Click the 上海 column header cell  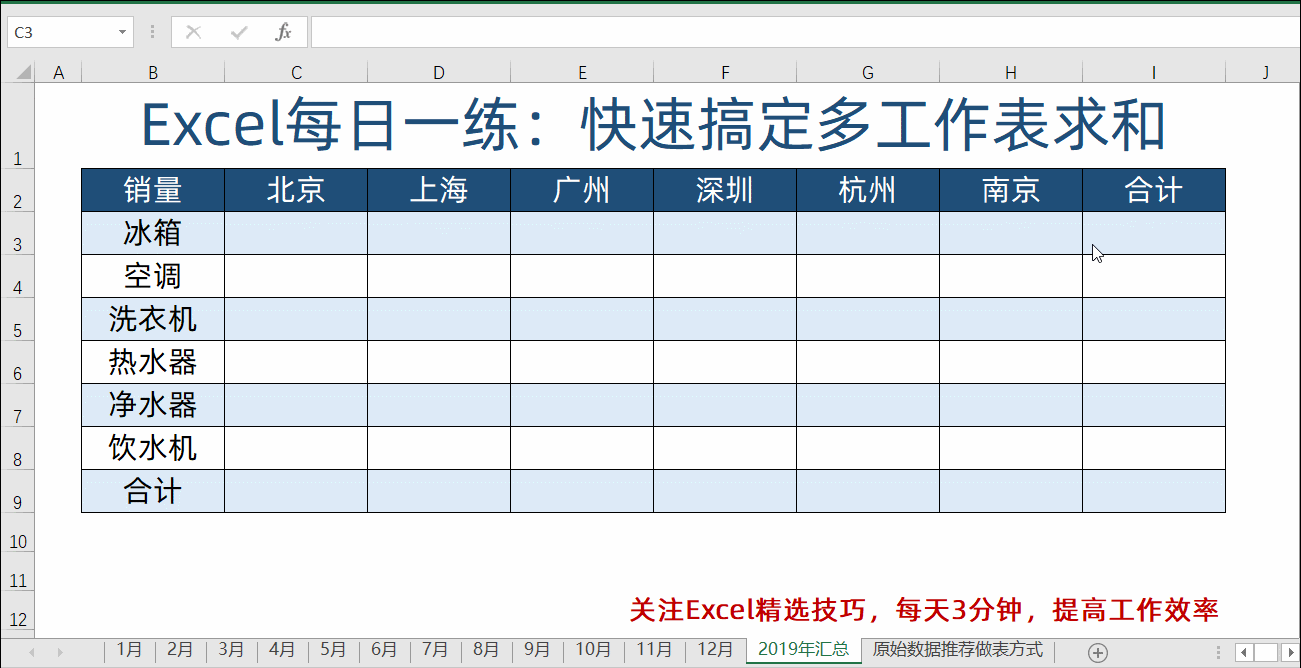(x=439, y=190)
